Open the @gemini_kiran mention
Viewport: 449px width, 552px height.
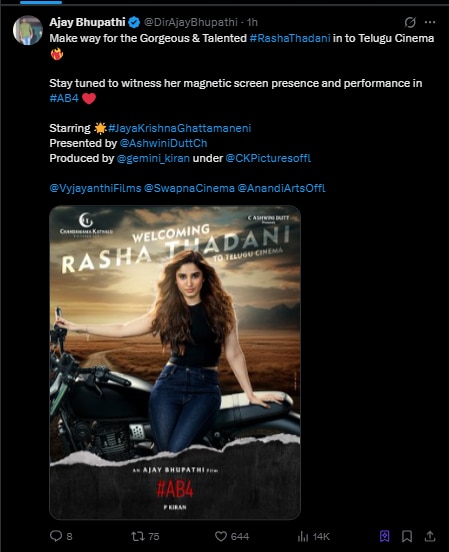153,158
